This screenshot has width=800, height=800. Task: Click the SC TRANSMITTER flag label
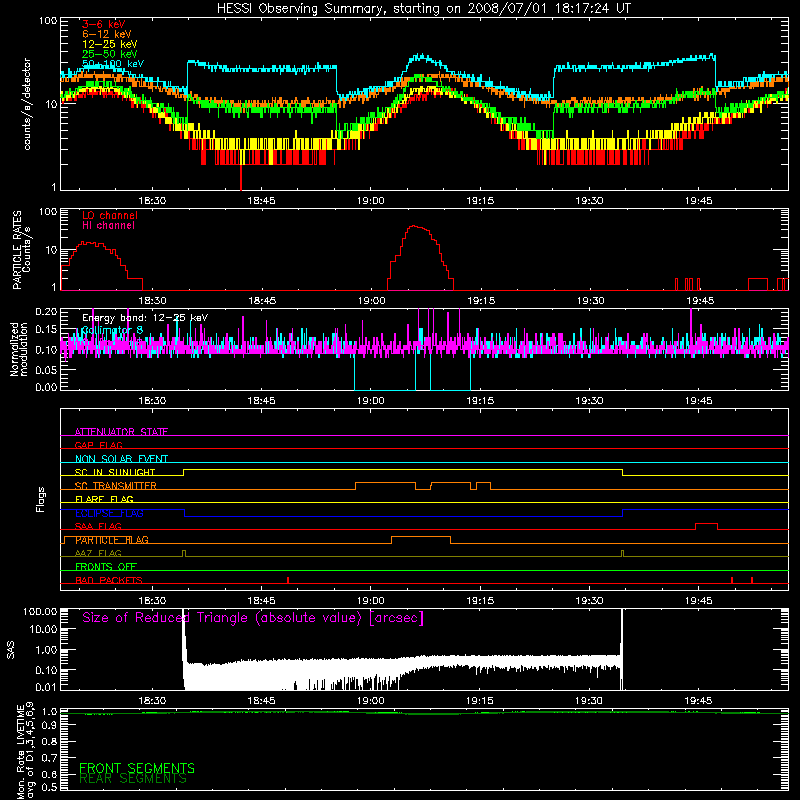click(x=116, y=486)
